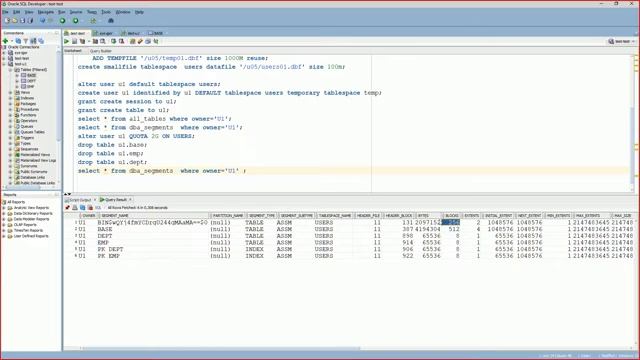Select Materialized Views tree item
Screen dimensions: 640x360
[x=35, y=155]
